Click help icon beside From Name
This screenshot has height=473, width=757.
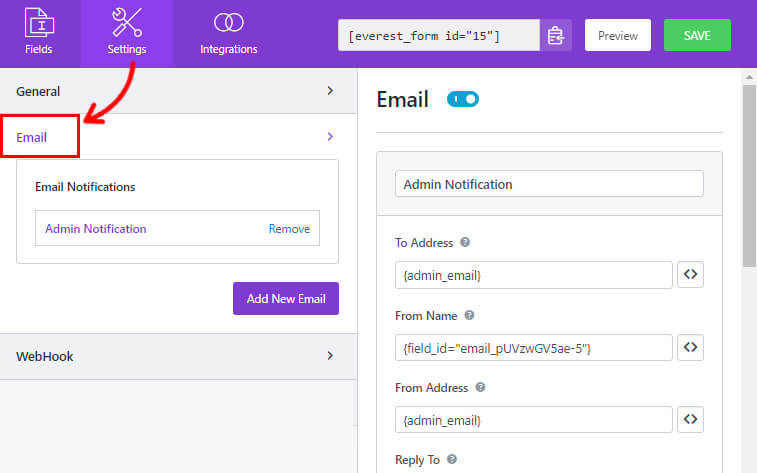pyautogui.click(x=469, y=316)
